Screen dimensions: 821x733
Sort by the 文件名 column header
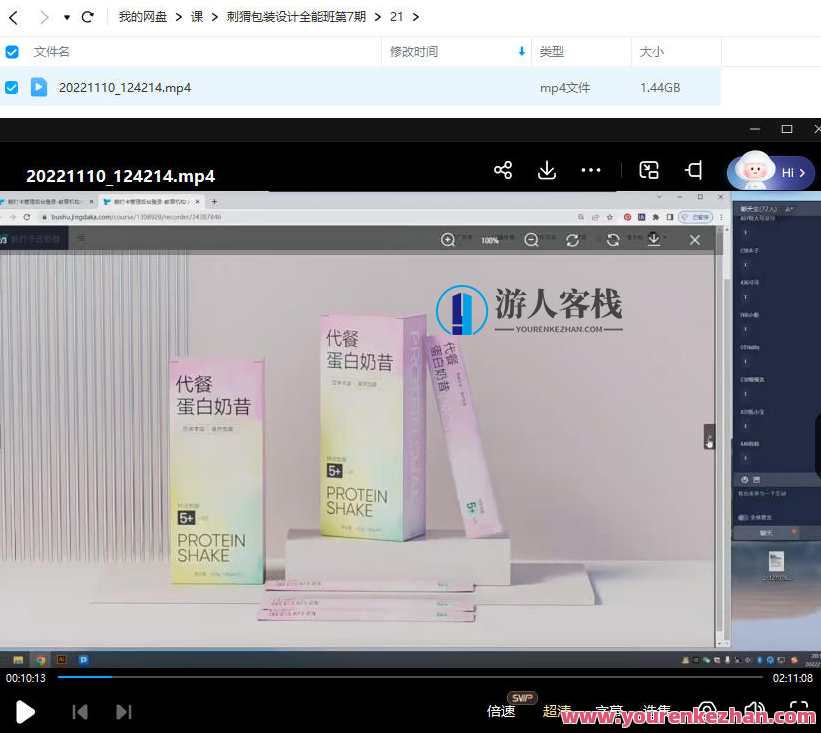[52, 51]
